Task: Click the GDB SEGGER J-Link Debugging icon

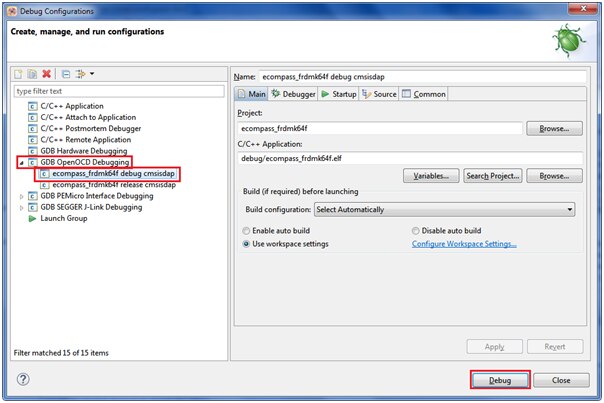Action: (x=33, y=207)
